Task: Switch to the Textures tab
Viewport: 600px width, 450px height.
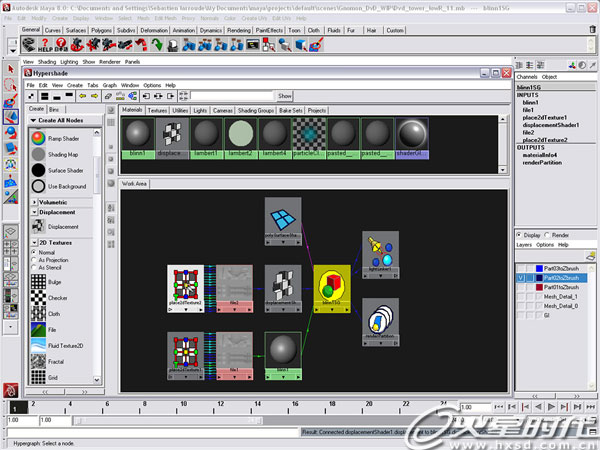Action: [x=157, y=110]
